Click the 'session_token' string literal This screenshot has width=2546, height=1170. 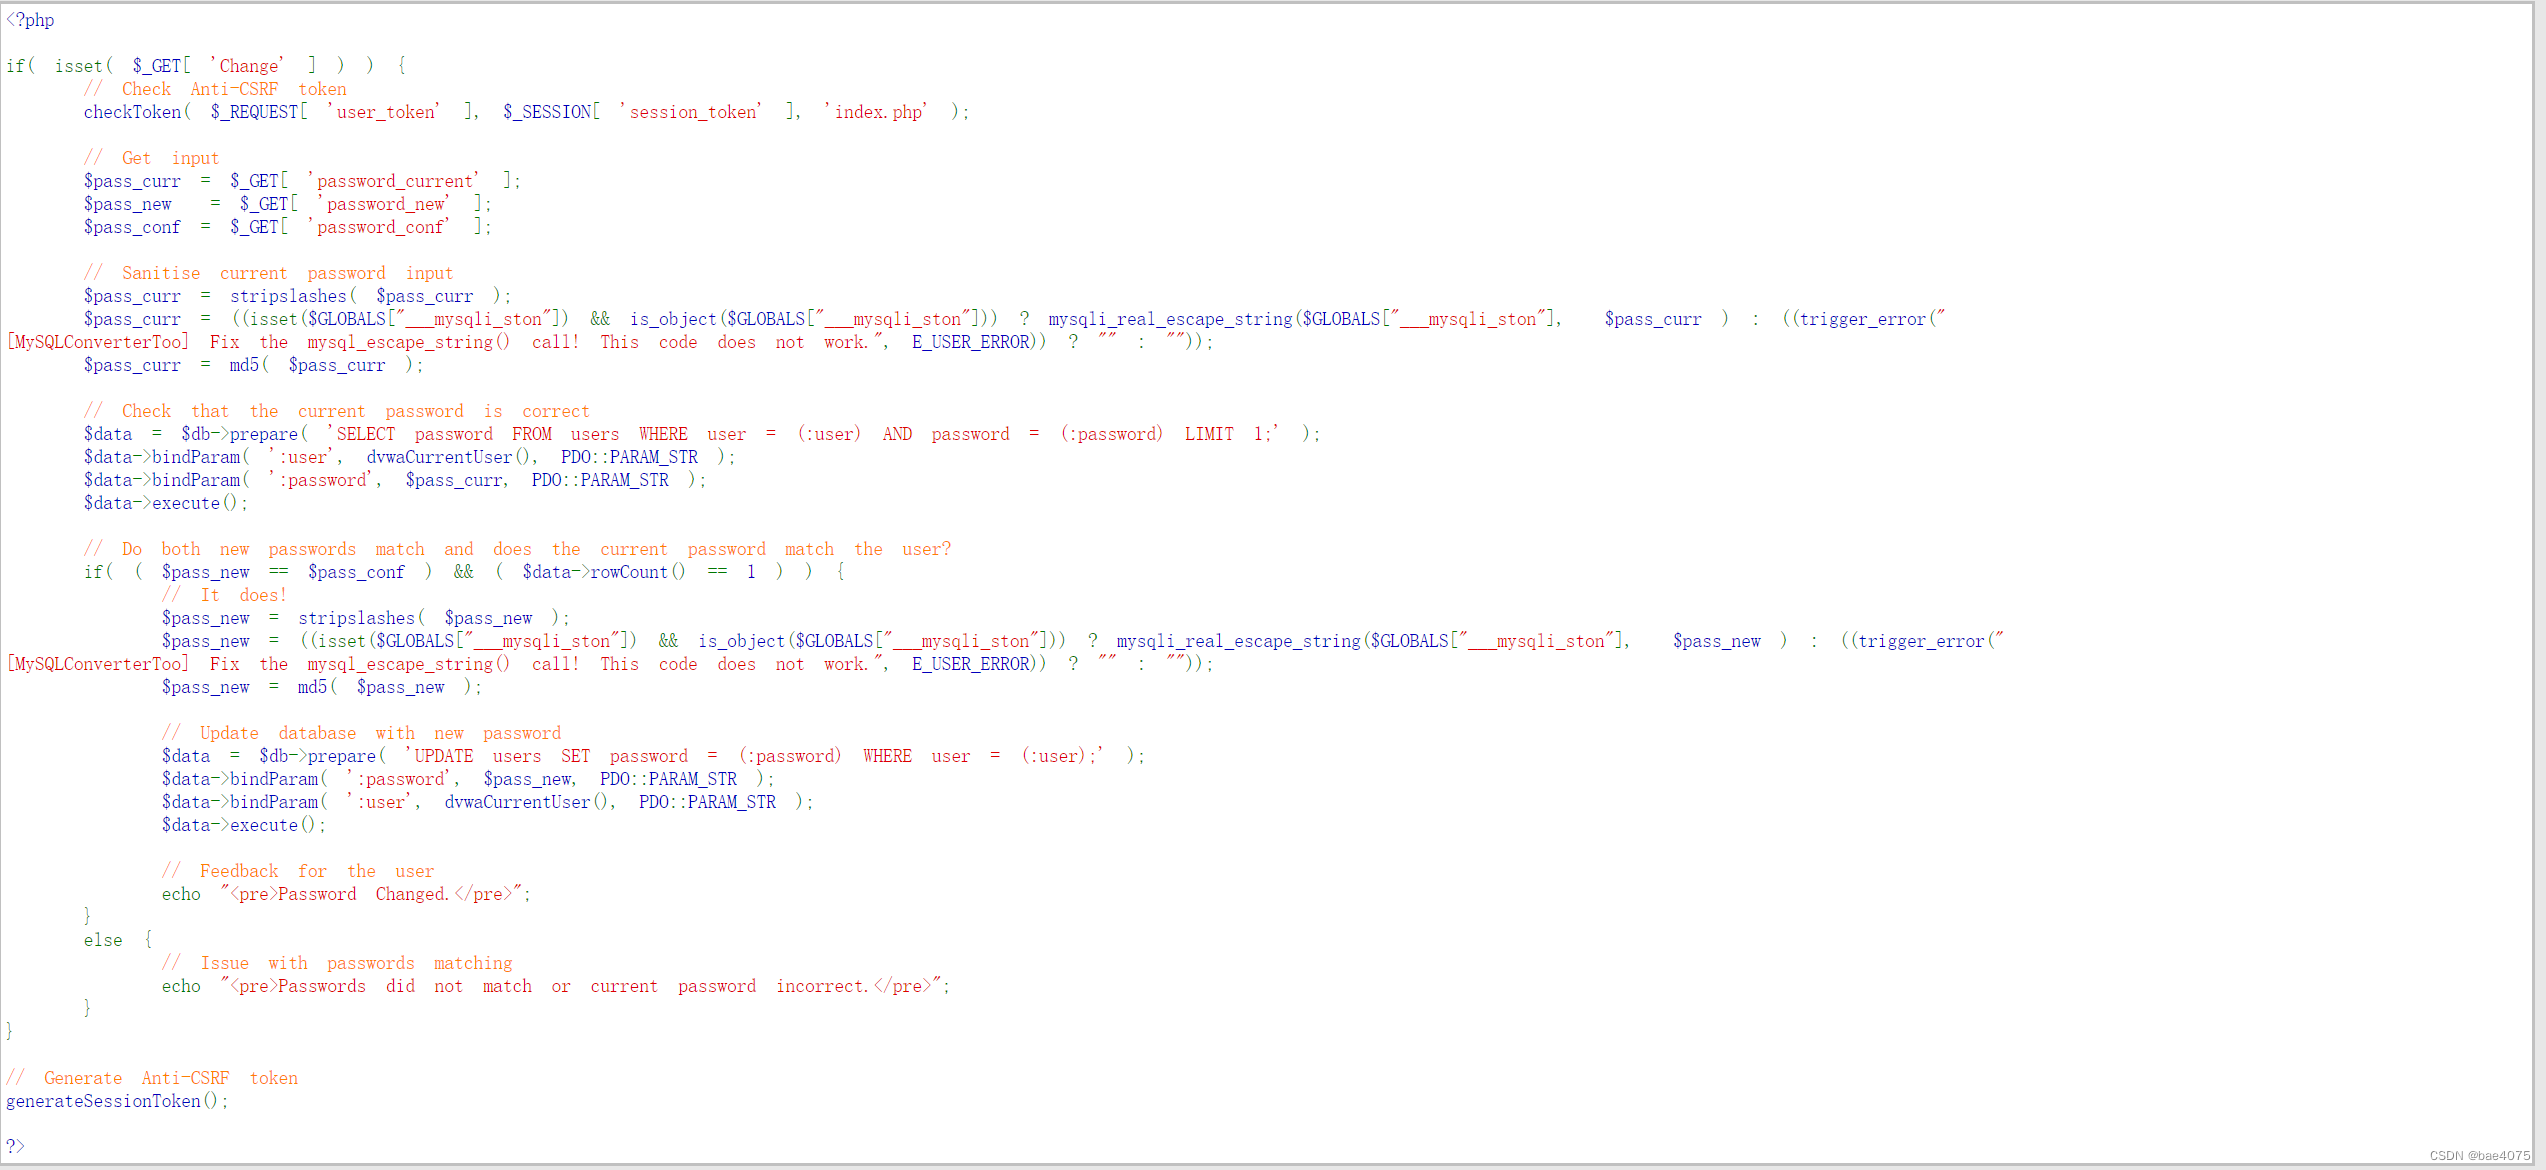691,112
